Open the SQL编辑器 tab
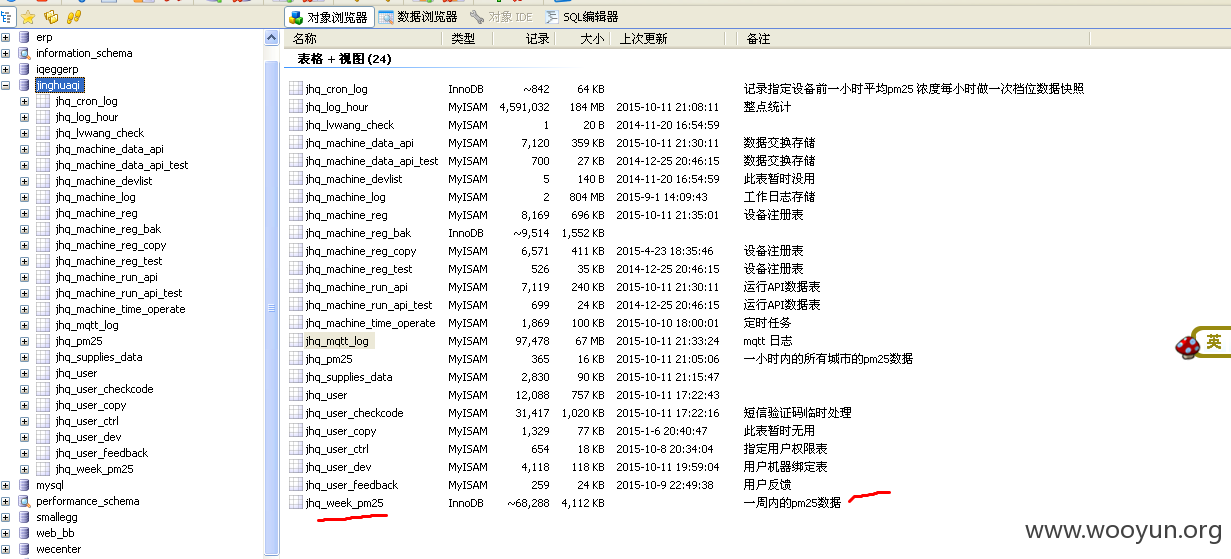This screenshot has height=559, width=1231. point(582,17)
